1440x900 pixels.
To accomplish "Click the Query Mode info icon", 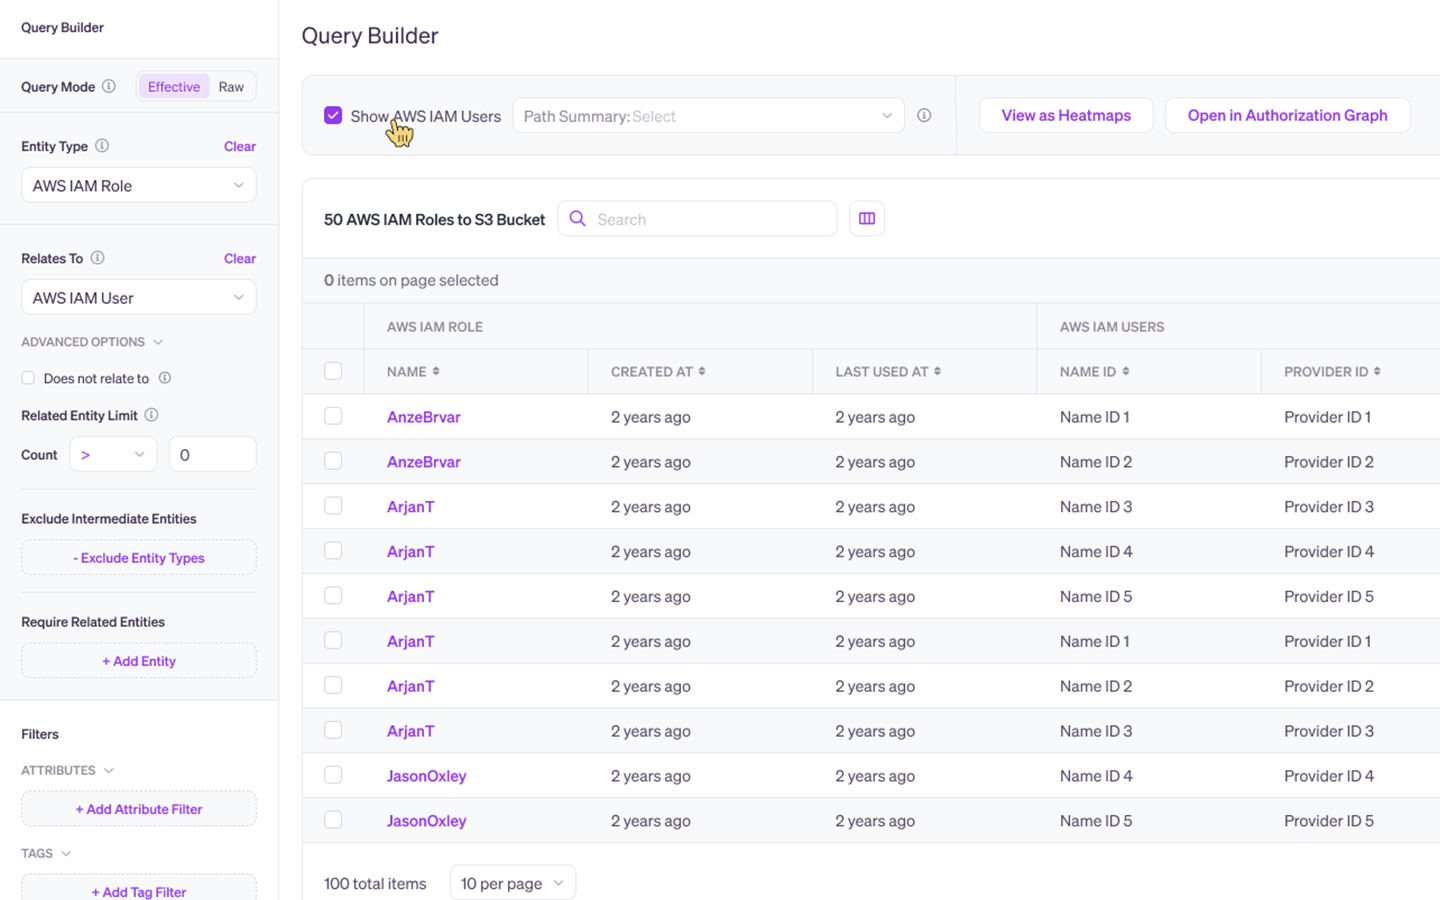I will [x=109, y=86].
